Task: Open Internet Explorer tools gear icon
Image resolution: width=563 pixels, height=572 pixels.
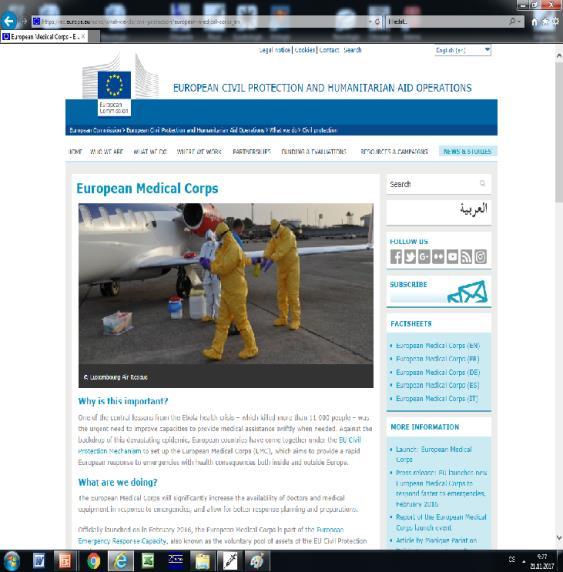Action: (x=556, y=22)
